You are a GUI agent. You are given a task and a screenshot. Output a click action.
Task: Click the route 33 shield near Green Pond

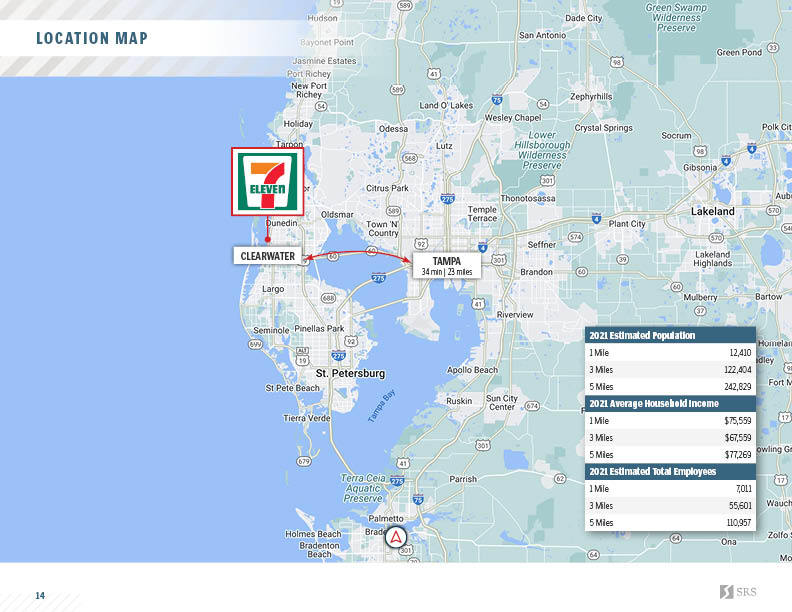tap(773, 47)
